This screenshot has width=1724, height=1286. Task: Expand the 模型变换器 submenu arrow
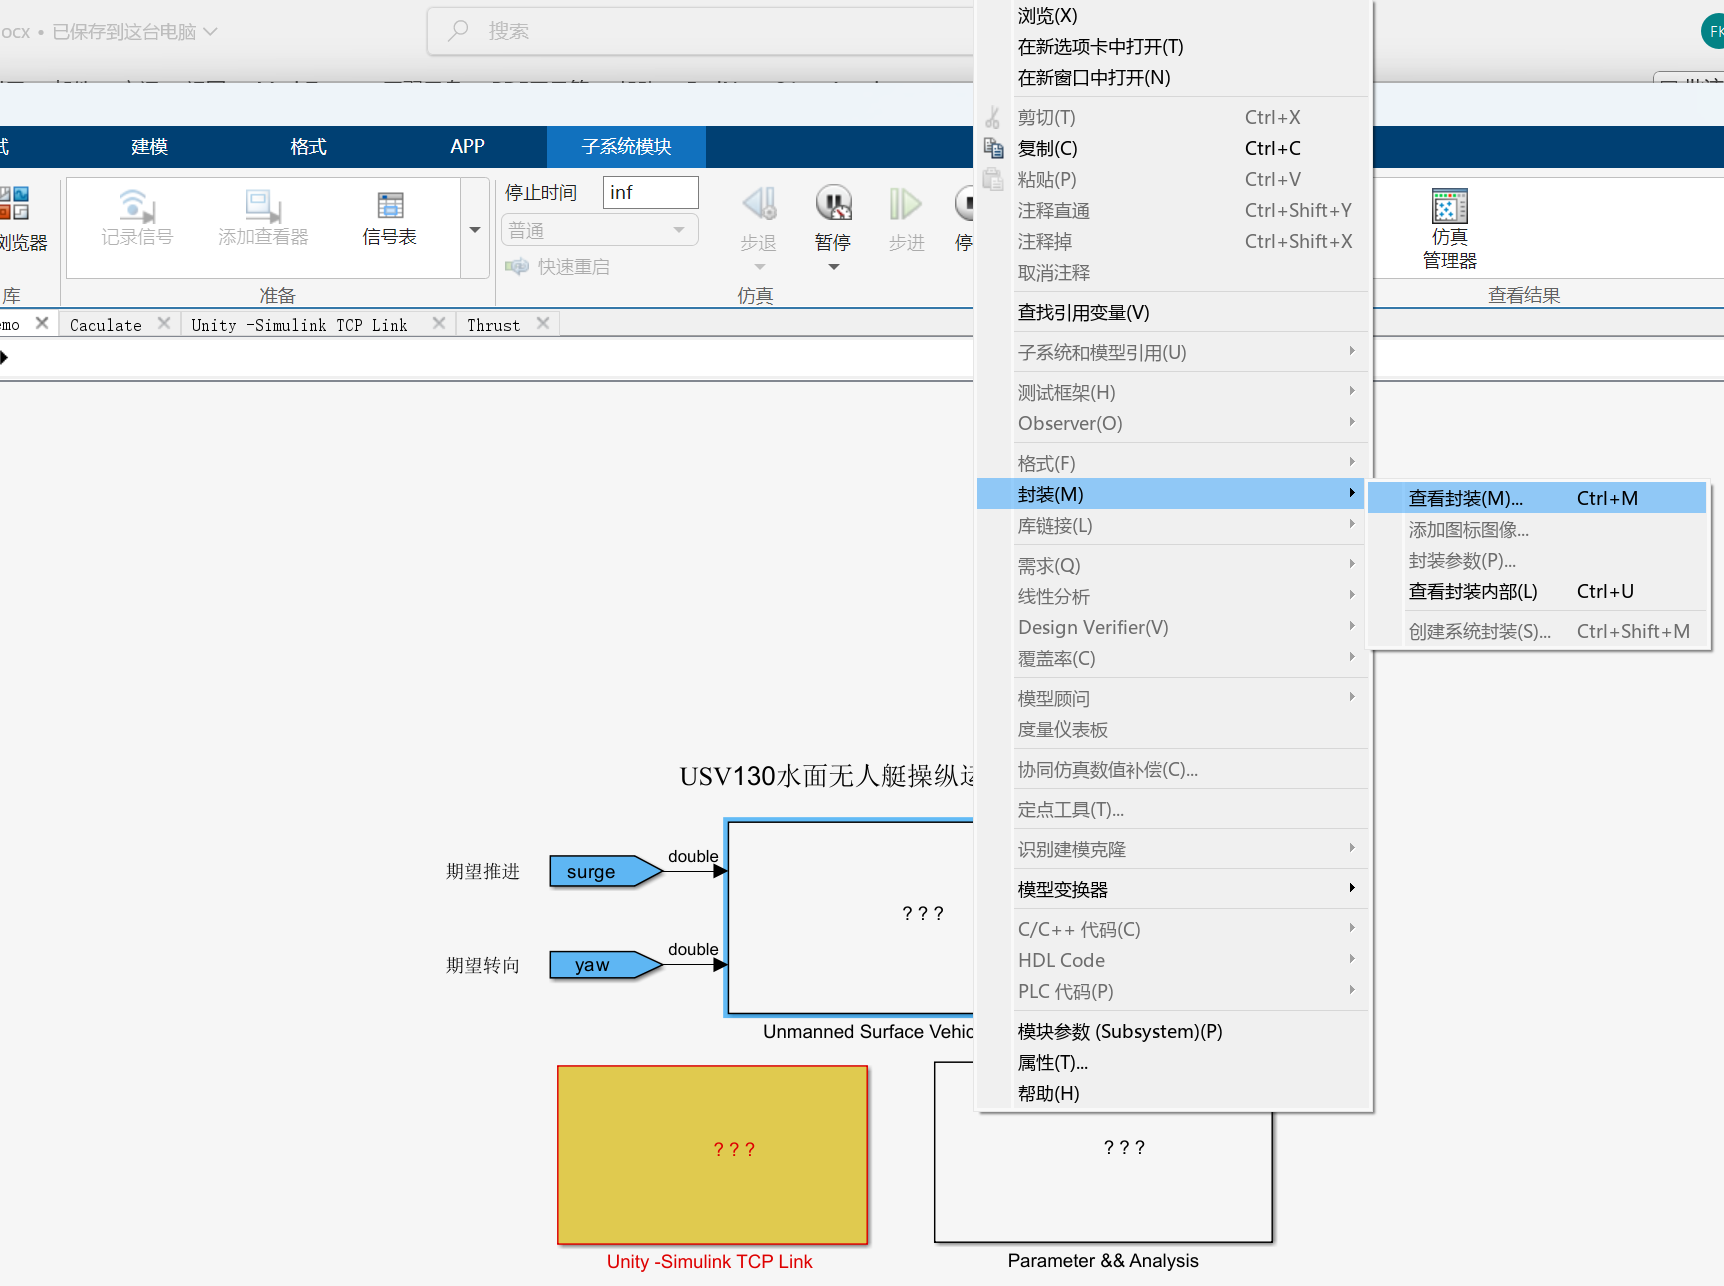pyautogui.click(x=1352, y=888)
